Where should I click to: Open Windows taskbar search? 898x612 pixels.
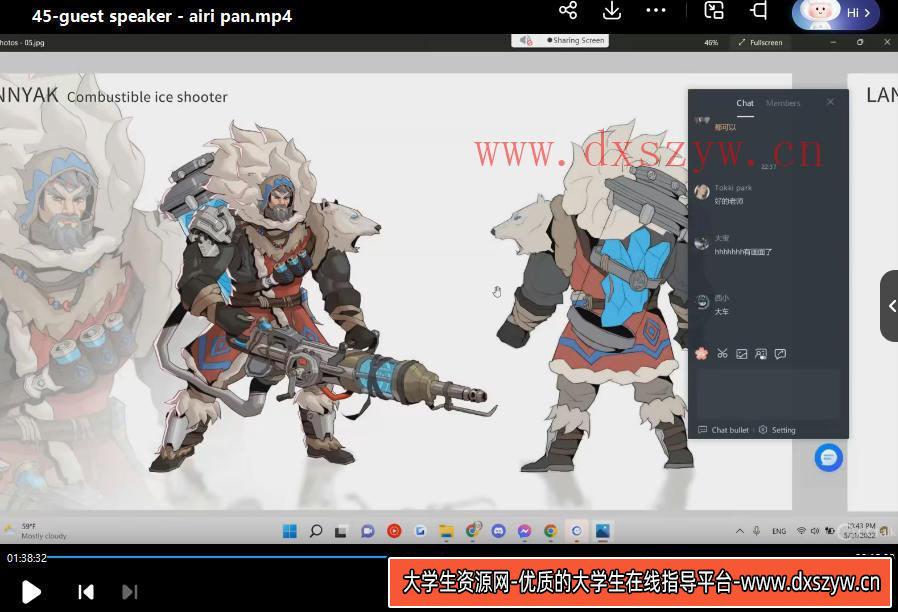[316, 531]
